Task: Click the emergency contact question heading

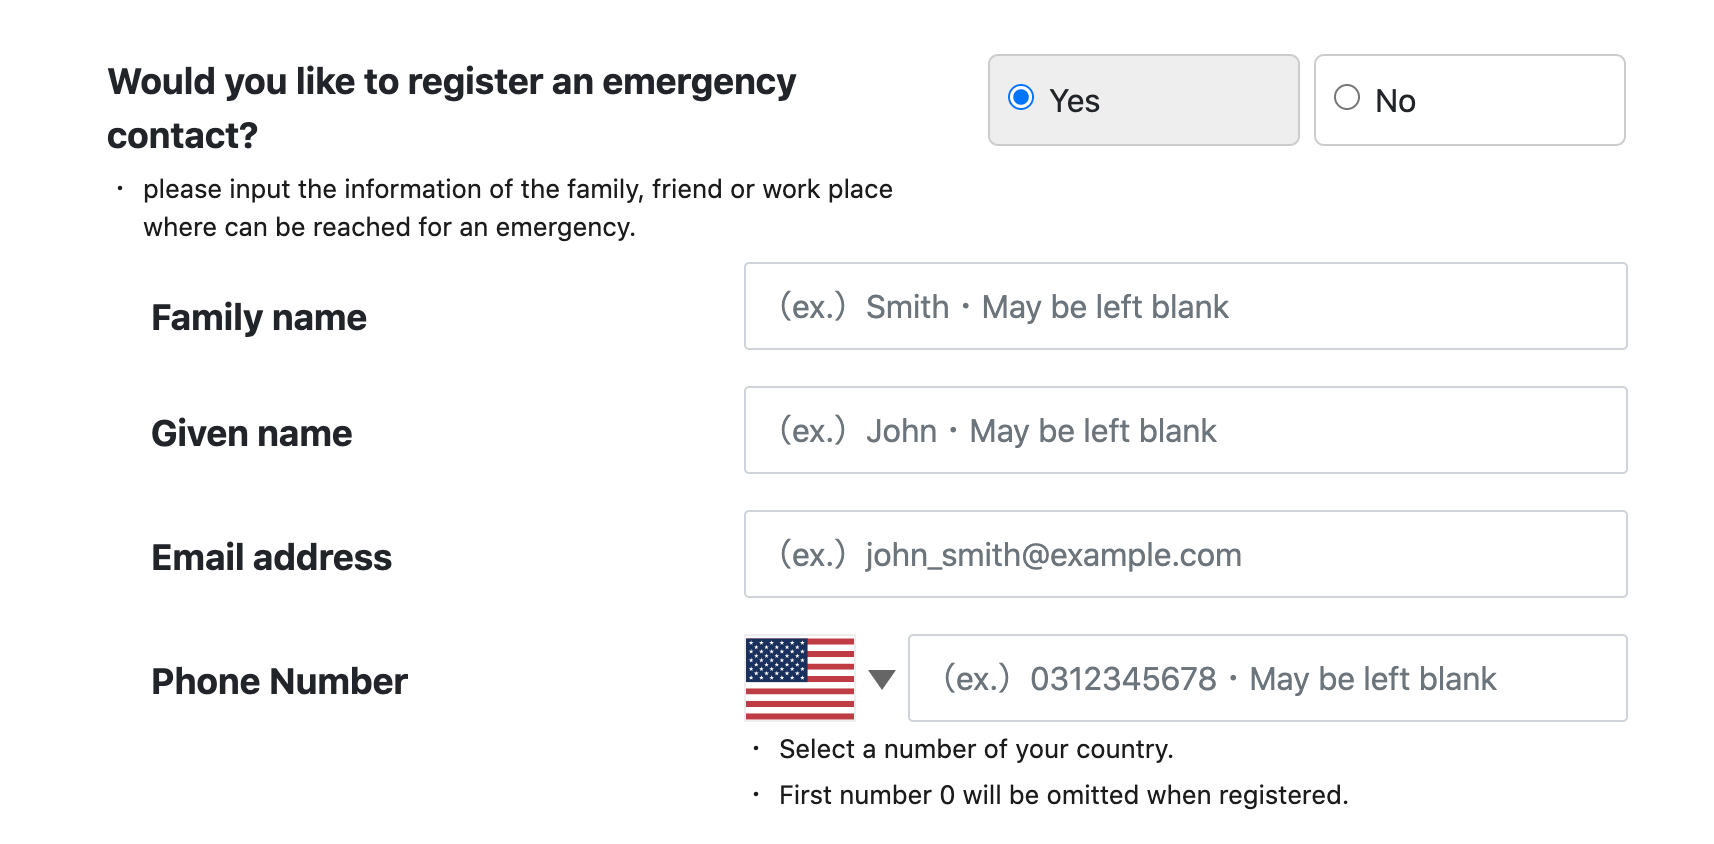Action: pyautogui.click(x=450, y=107)
